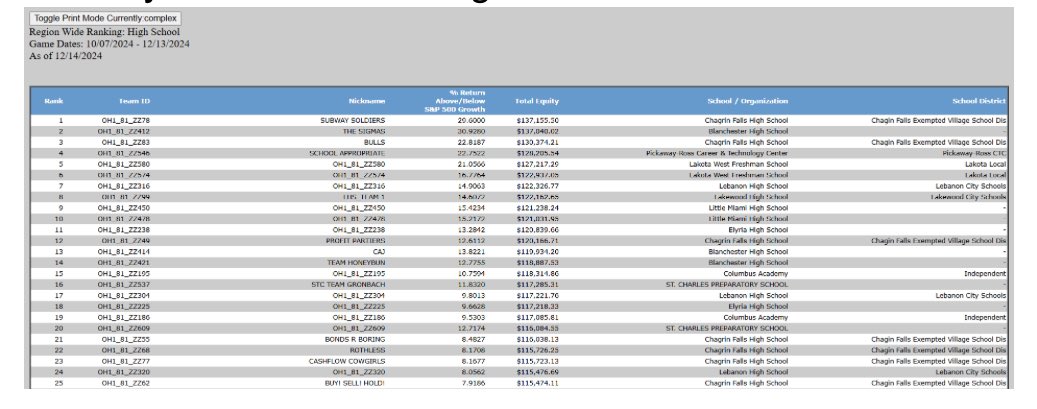Click Lakewood High School
This screenshot has height=409, width=1037.
tap(751, 197)
